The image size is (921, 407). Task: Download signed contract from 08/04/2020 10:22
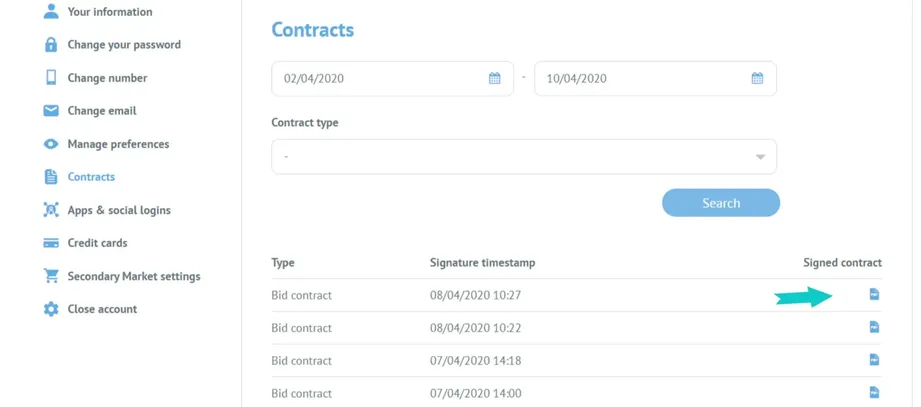coord(874,327)
